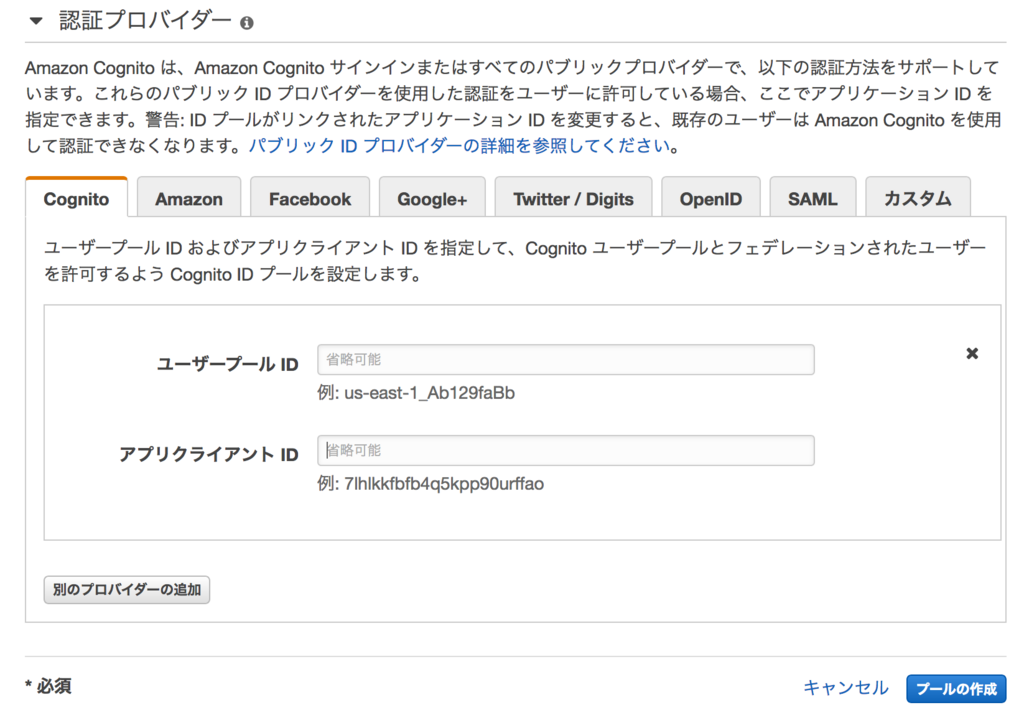Select the OpenID tab
The image size is (1024, 728).
(711, 198)
